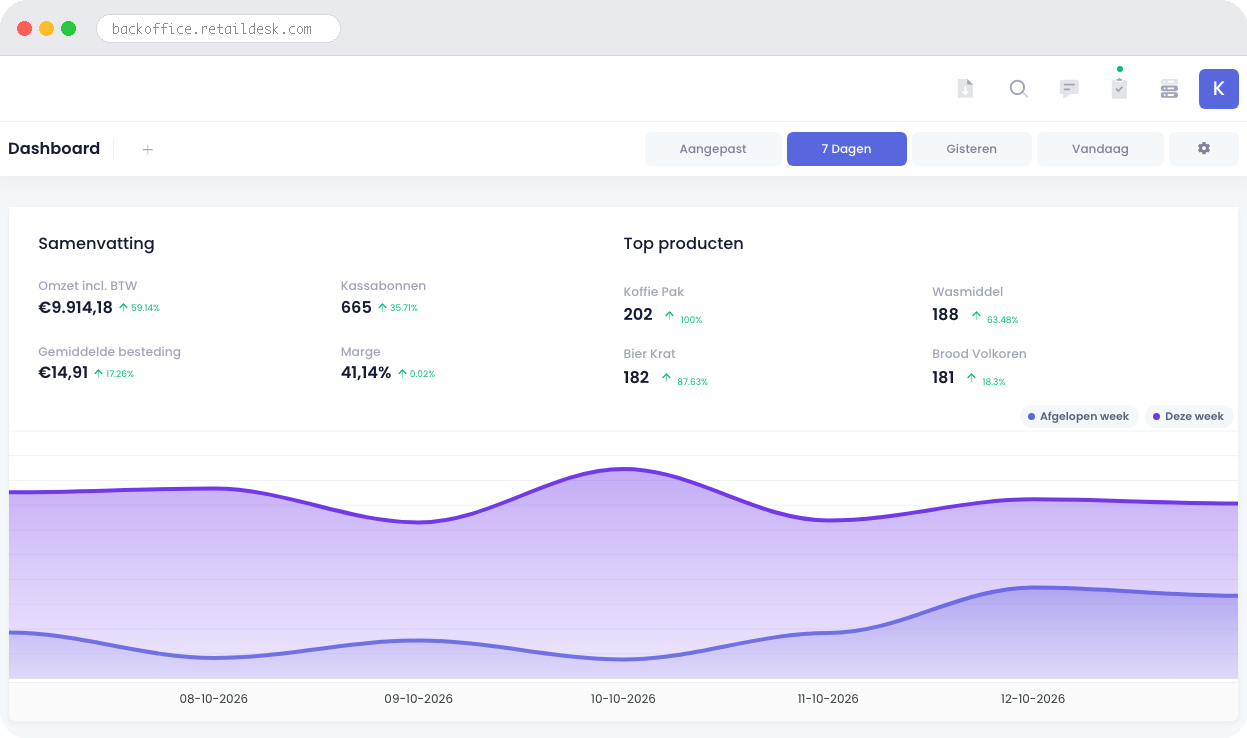1247x738 pixels.
Task: Click the 10-10-2026 axis date label
Action: 623,699
